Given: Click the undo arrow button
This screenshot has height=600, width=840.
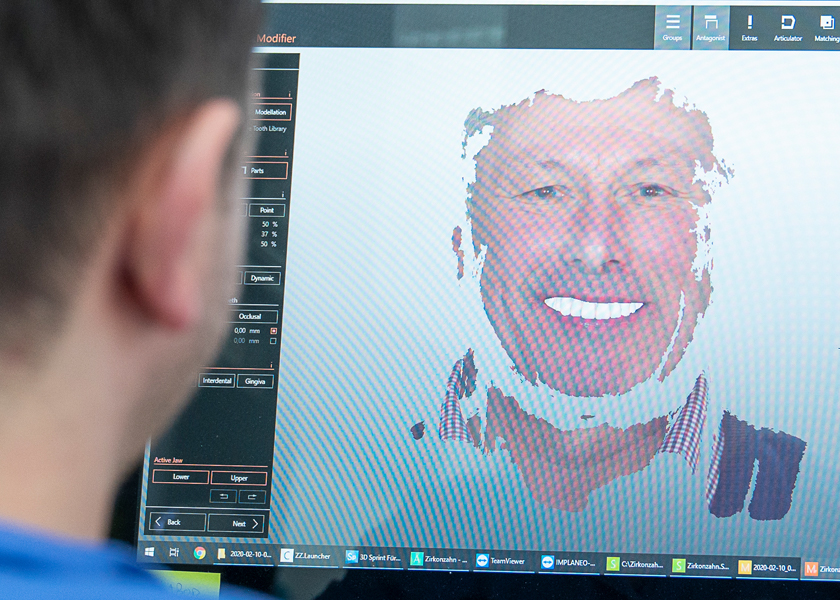Looking at the screenshot, I should click(224, 496).
